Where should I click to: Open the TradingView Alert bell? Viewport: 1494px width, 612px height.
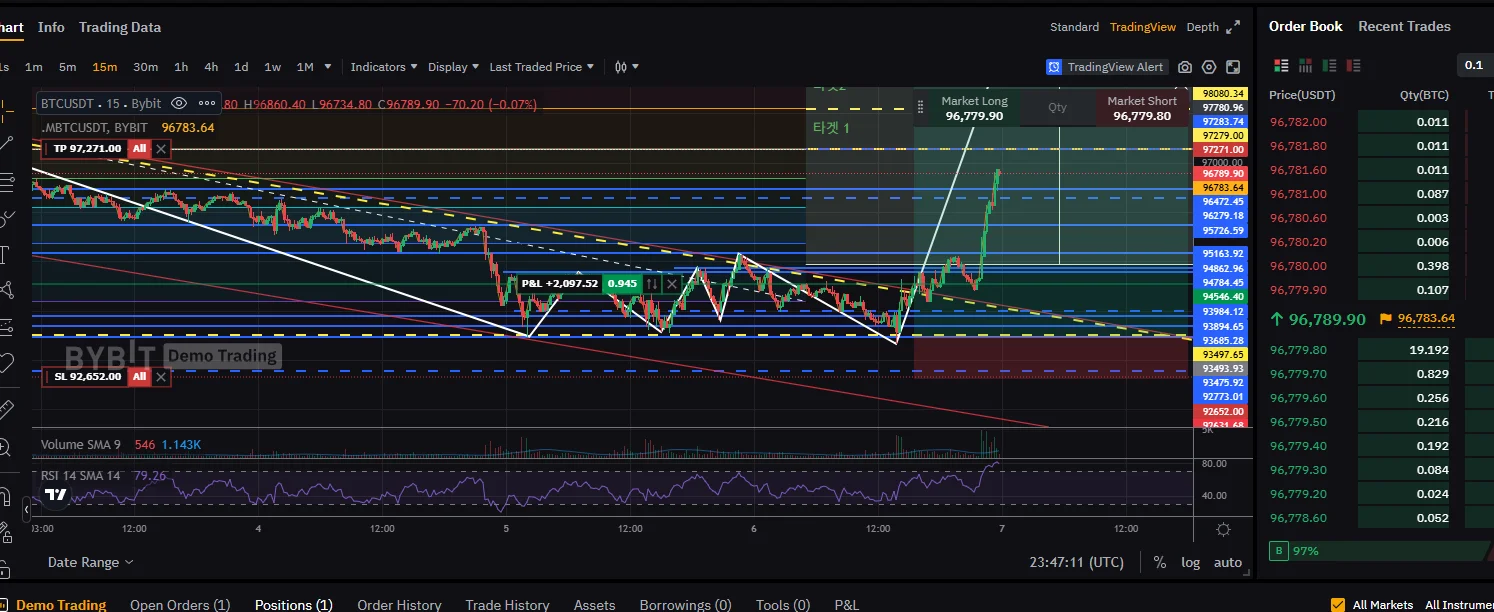tap(1106, 67)
